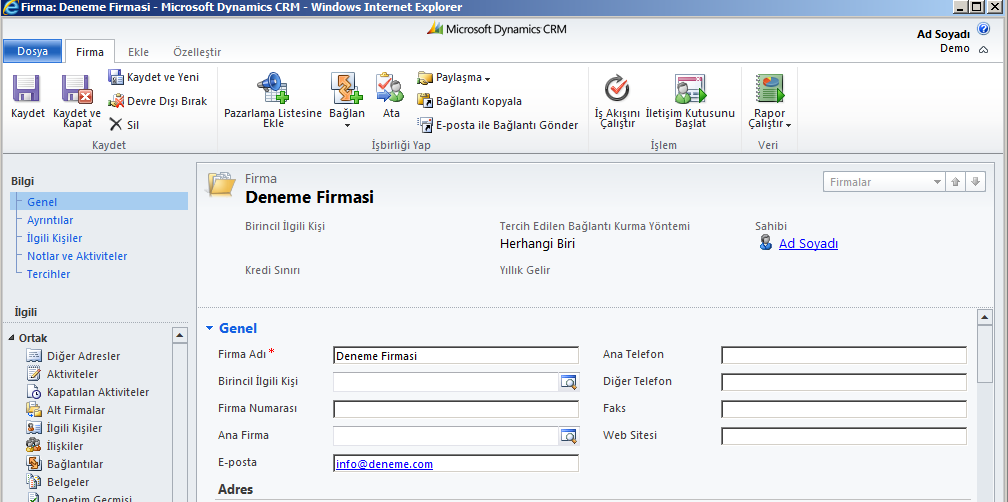Screen dimensions: 1008x502
Task: Click the Ana Telefon input field
Action: [x=843, y=355]
